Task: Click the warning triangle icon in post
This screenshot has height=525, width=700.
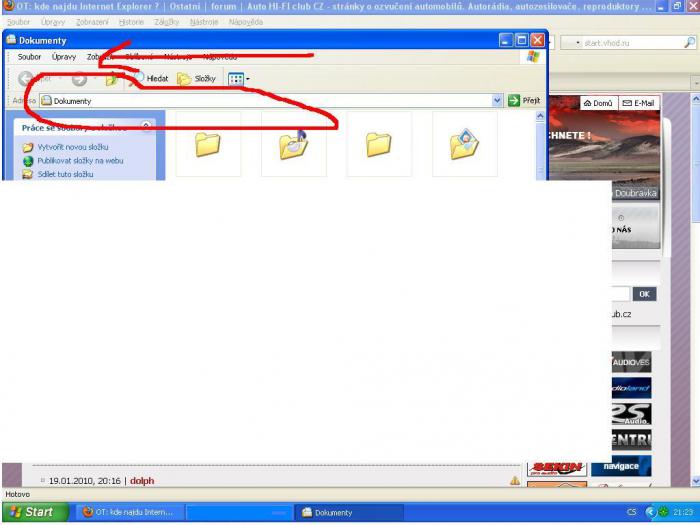Action: 516,481
